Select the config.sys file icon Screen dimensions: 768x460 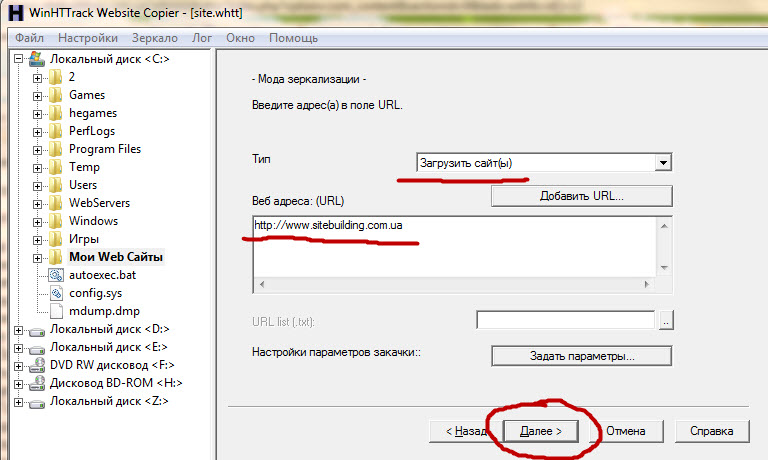click(56, 293)
